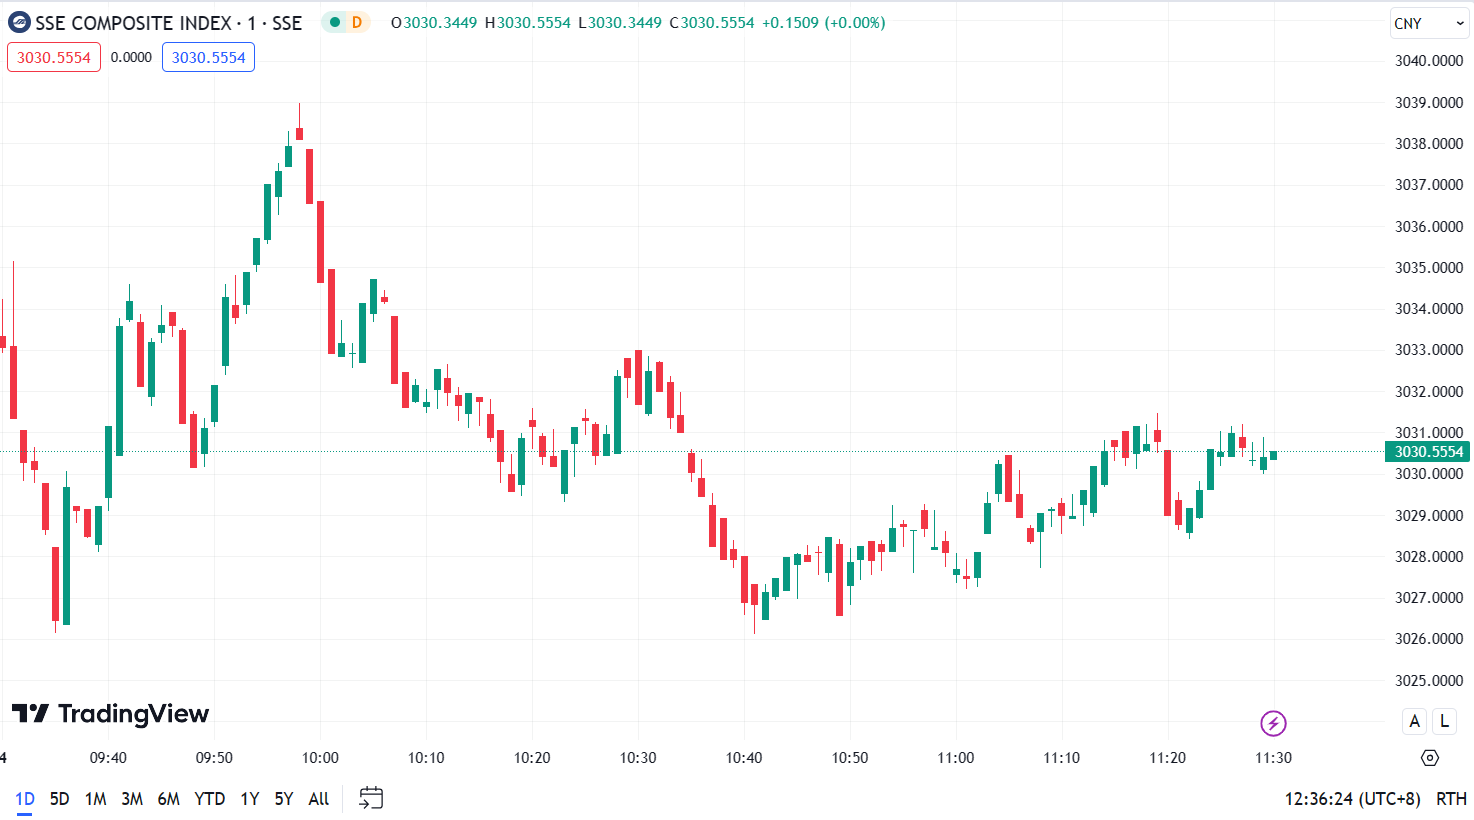Click the red 3030.5554 sell price button
Image resolution: width=1474 pixels, height=820 pixels.
54,58
